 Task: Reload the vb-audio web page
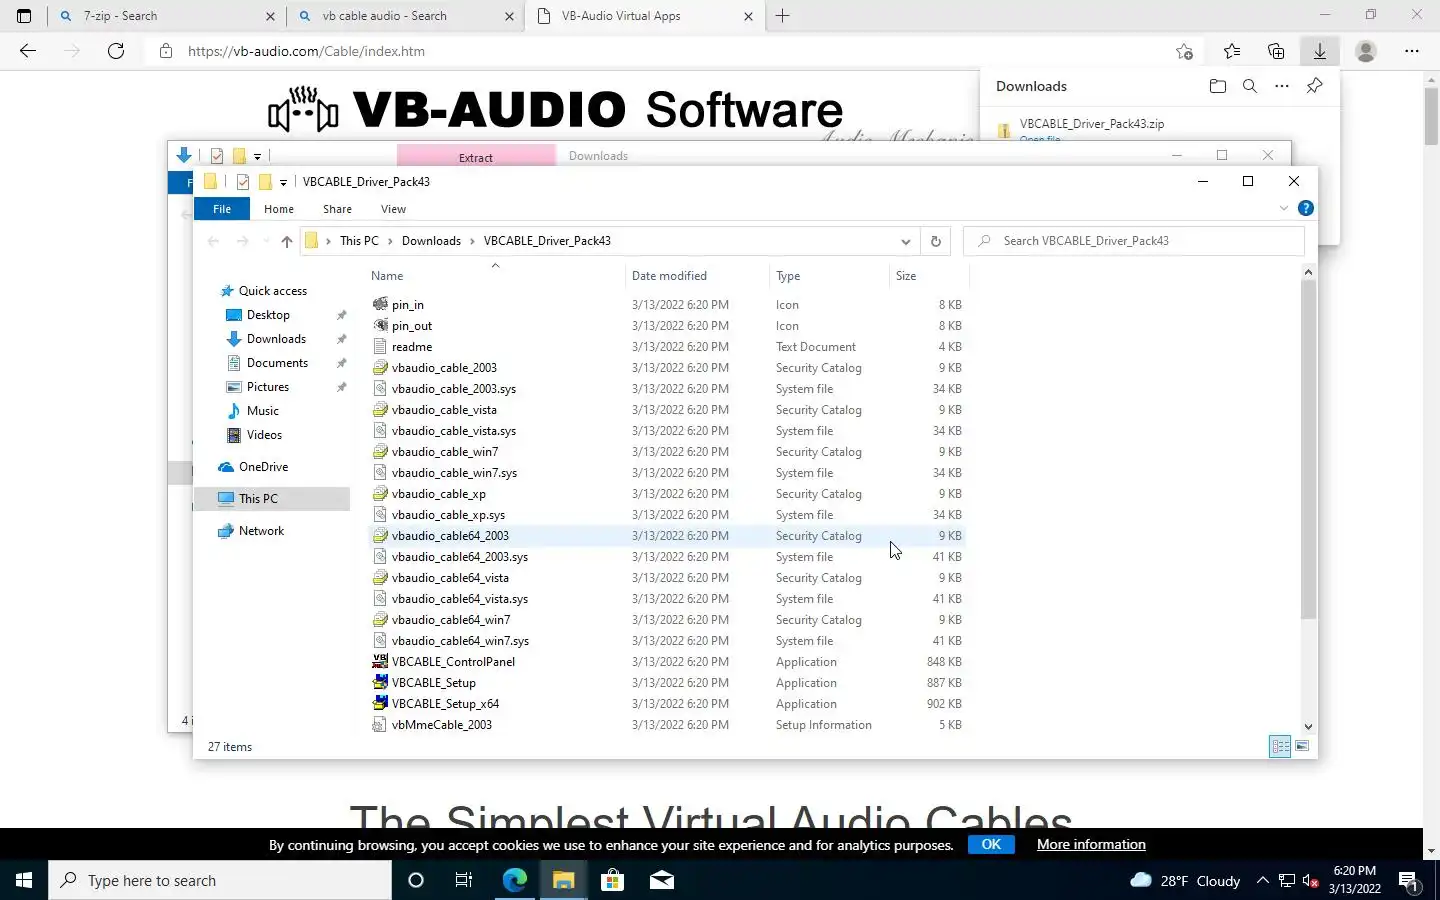(x=116, y=51)
